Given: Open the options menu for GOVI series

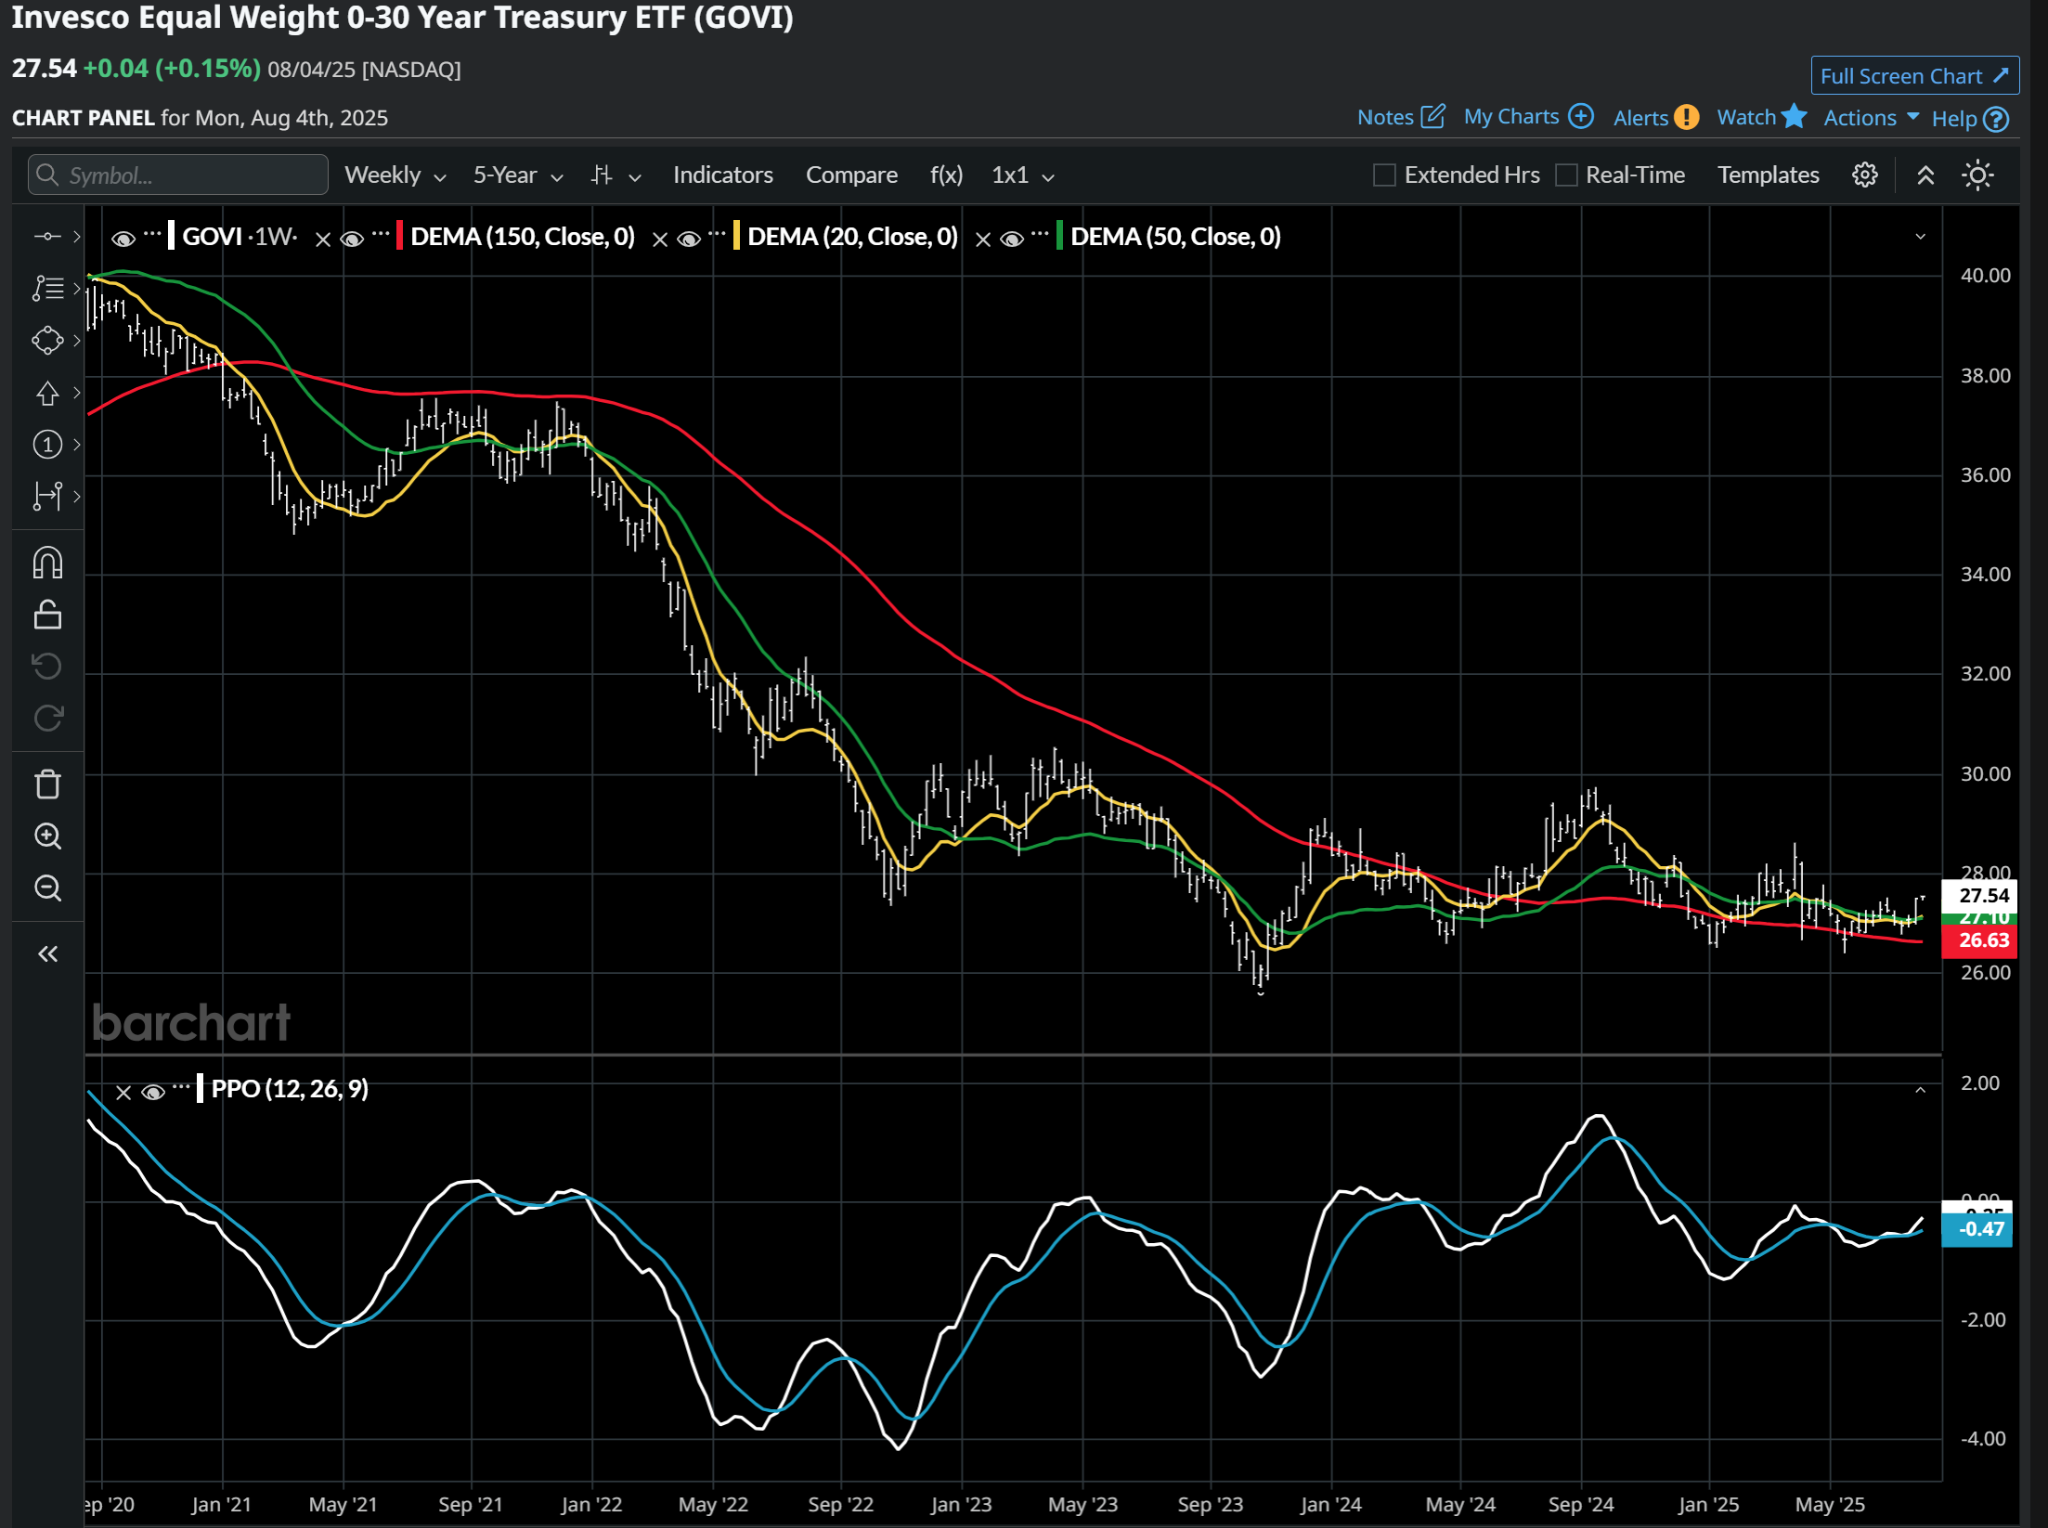Looking at the screenshot, I should pyautogui.click(x=152, y=235).
